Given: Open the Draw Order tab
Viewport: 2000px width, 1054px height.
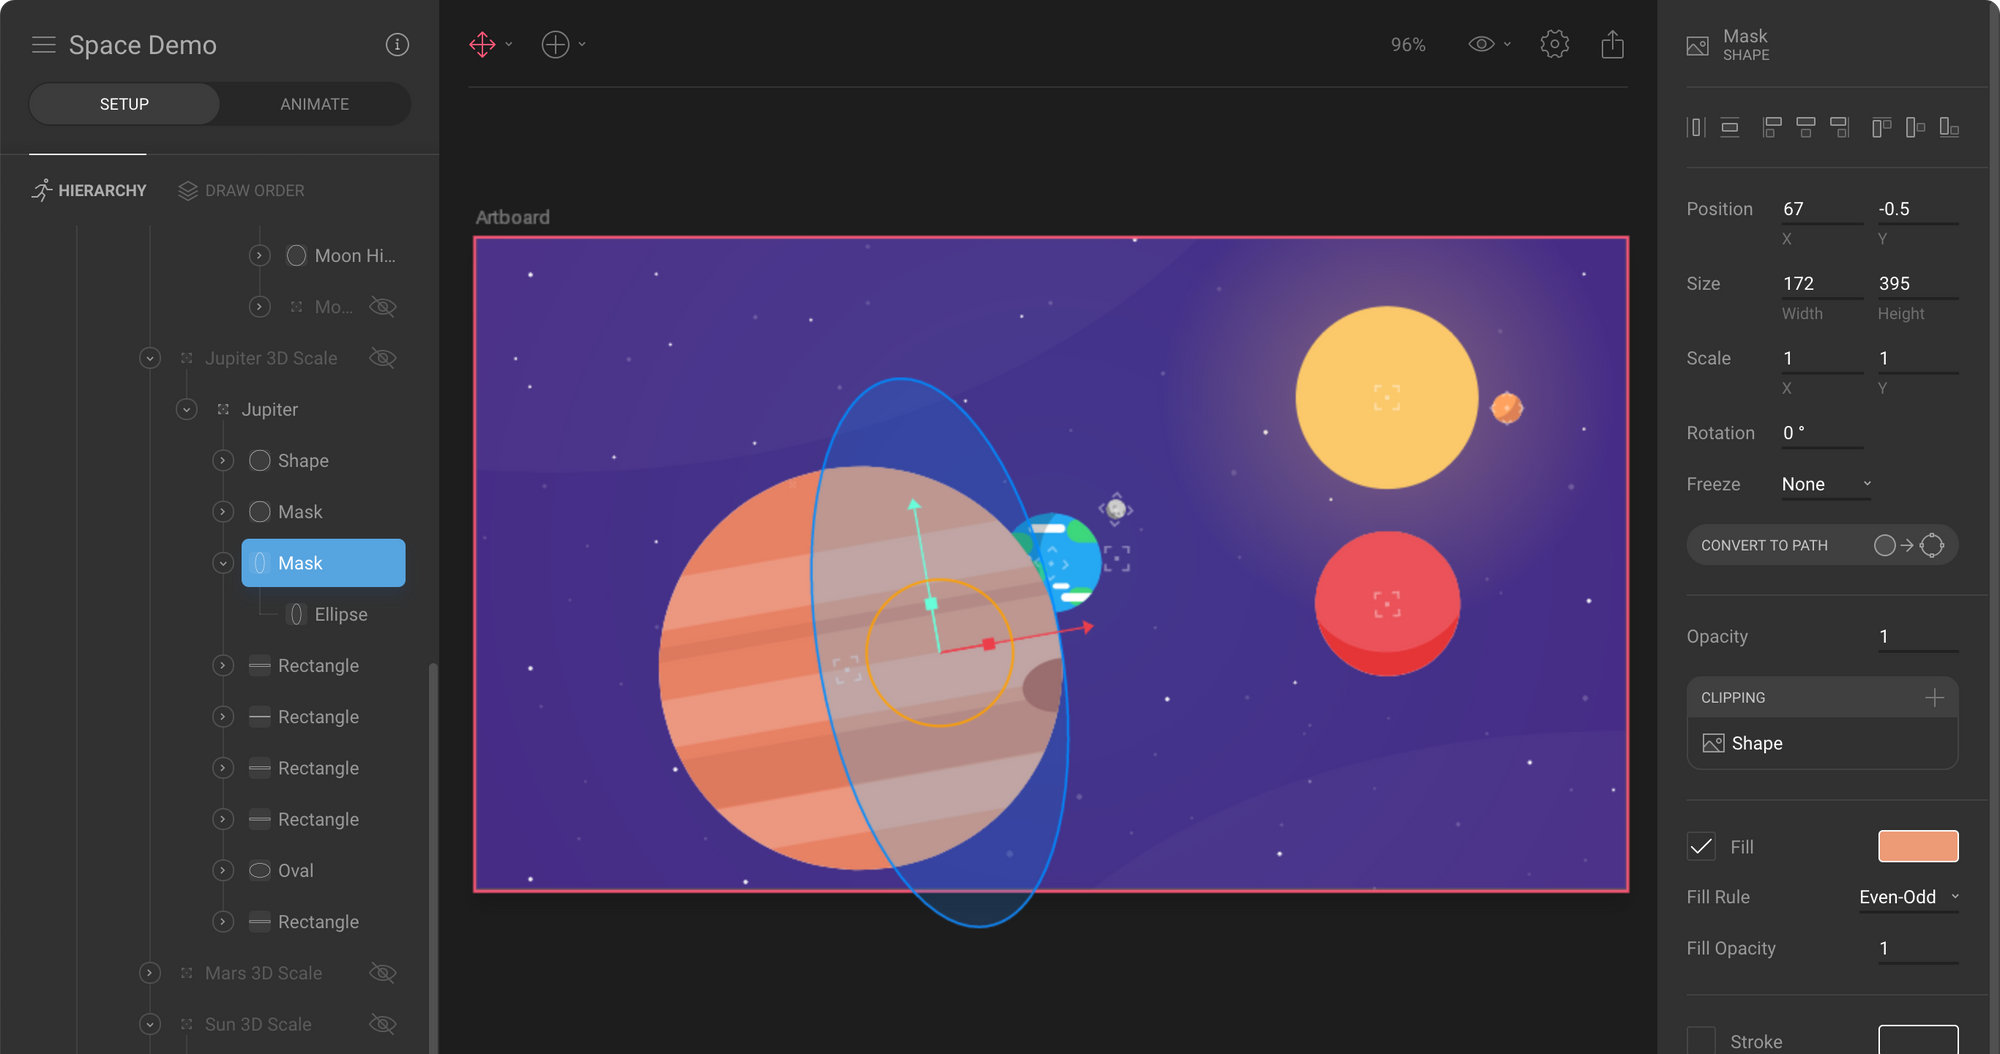Looking at the screenshot, I should pos(241,190).
